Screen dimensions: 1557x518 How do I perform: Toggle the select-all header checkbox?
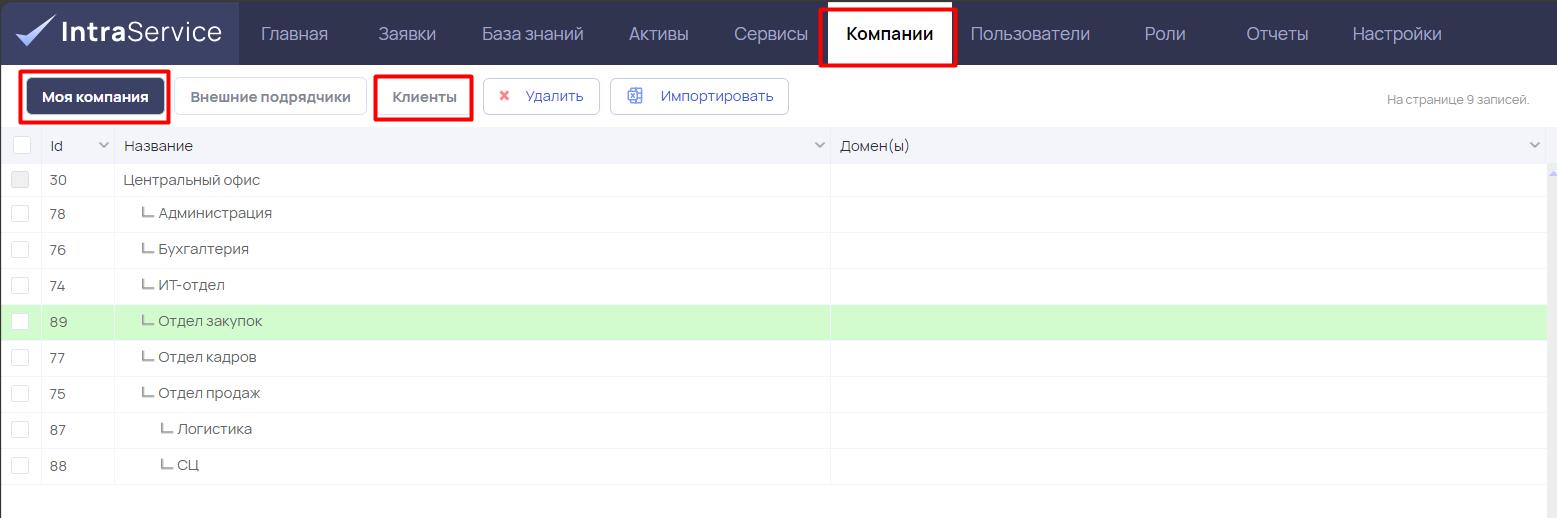[21, 145]
